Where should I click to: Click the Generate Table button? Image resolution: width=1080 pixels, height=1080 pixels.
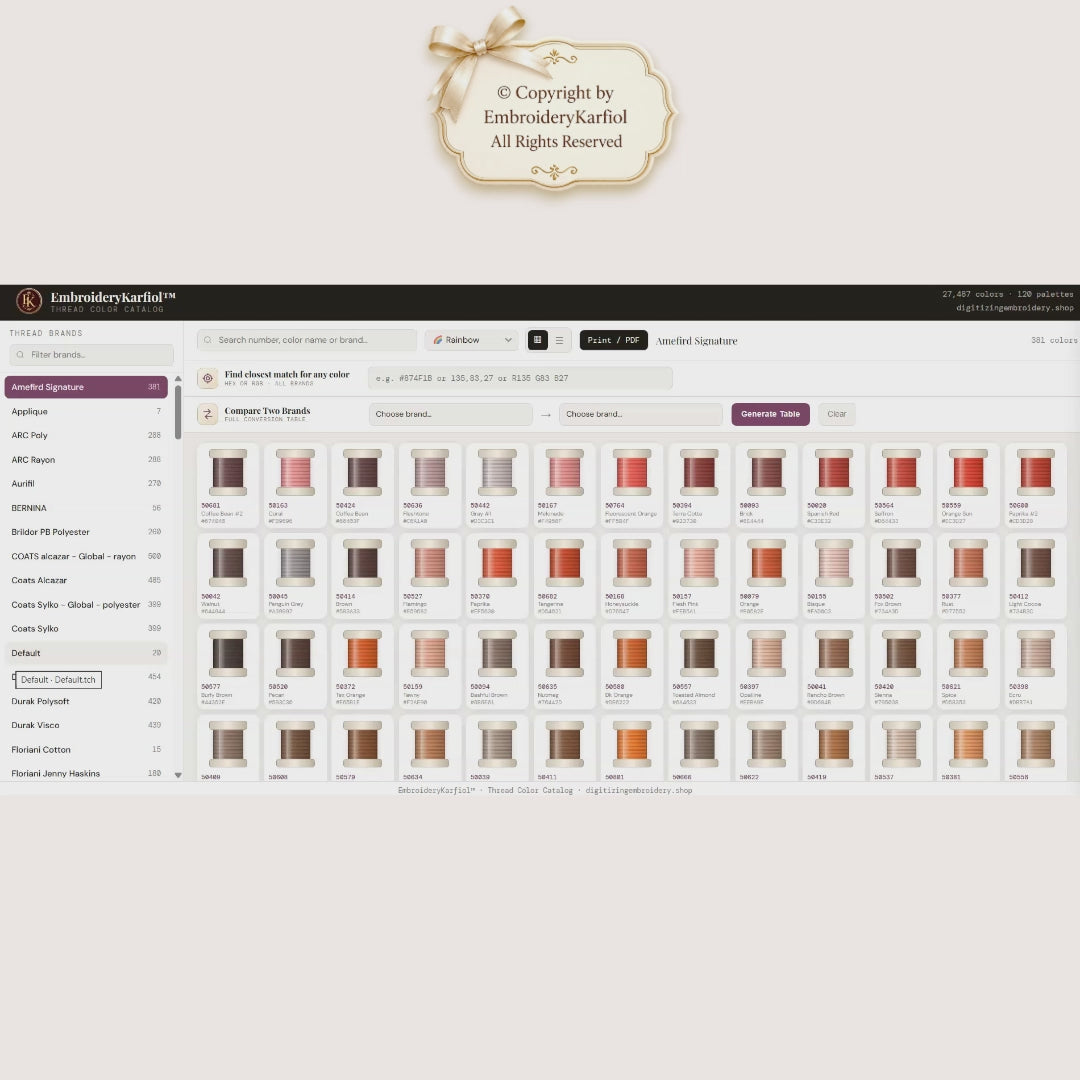[x=770, y=415]
